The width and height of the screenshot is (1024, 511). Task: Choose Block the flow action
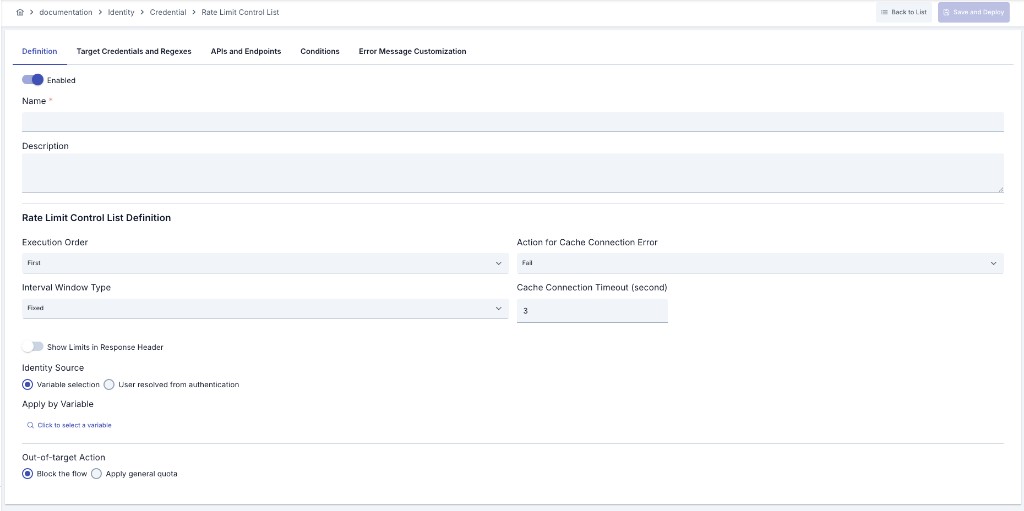pyautogui.click(x=27, y=474)
